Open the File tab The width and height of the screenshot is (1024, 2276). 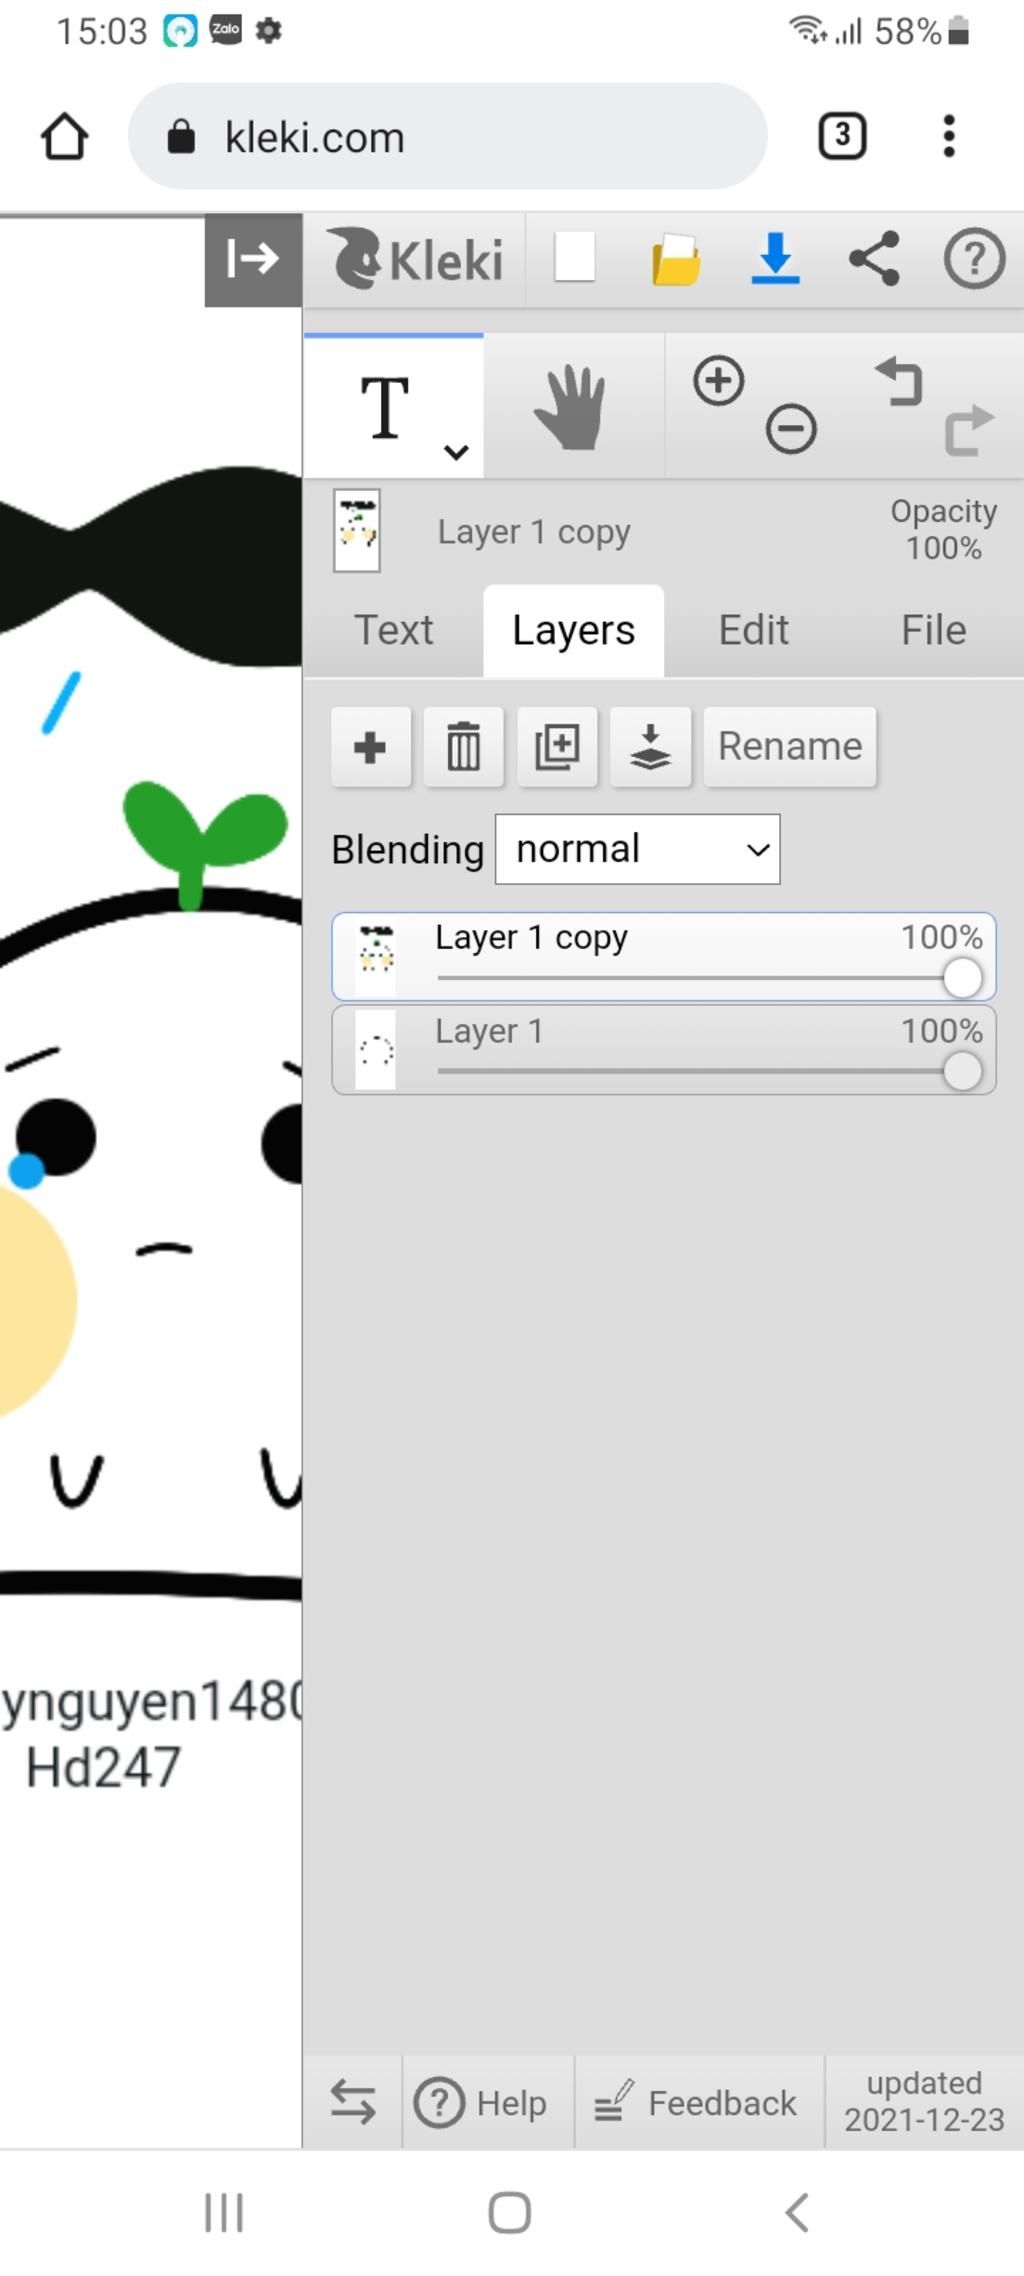933,630
